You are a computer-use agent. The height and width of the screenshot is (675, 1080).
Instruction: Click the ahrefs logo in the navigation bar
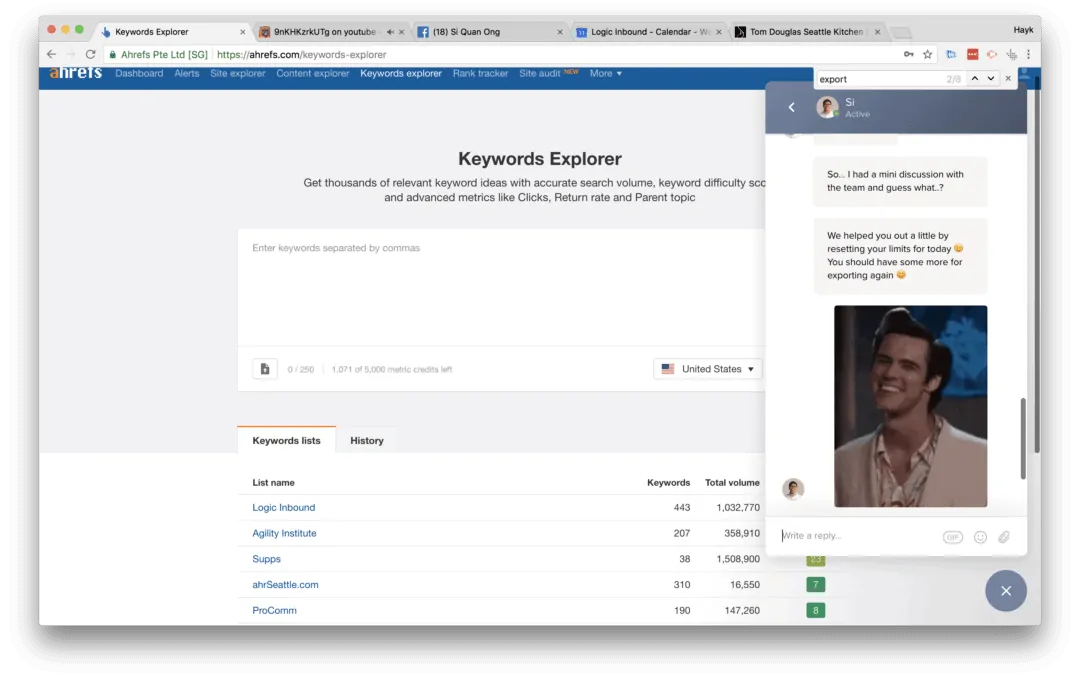click(75, 72)
